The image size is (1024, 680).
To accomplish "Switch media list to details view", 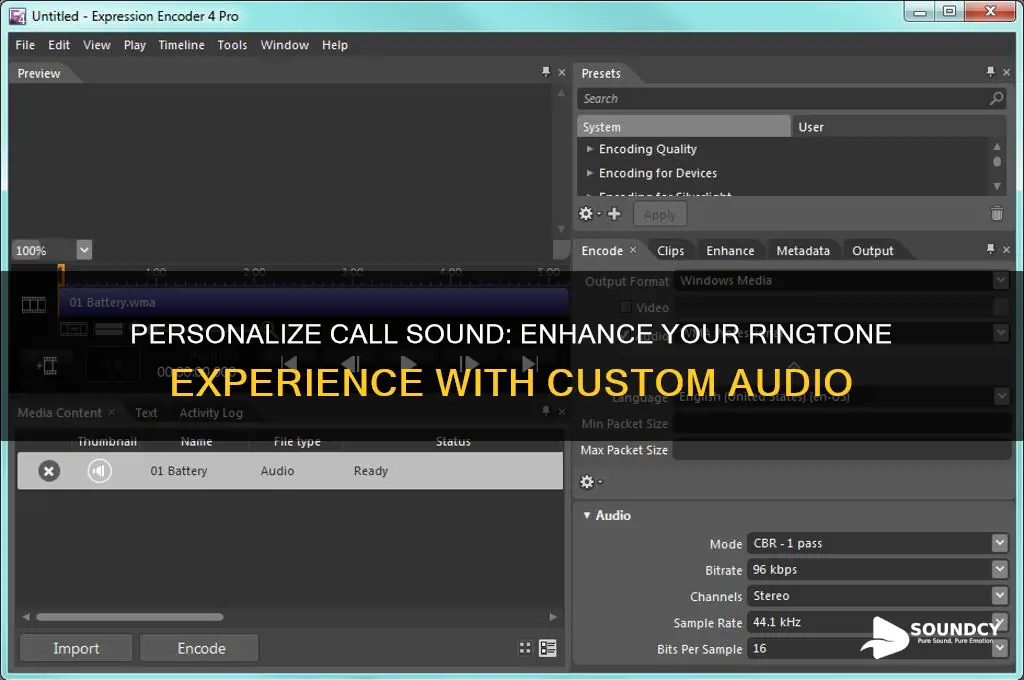I will pyautogui.click(x=548, y=648).
